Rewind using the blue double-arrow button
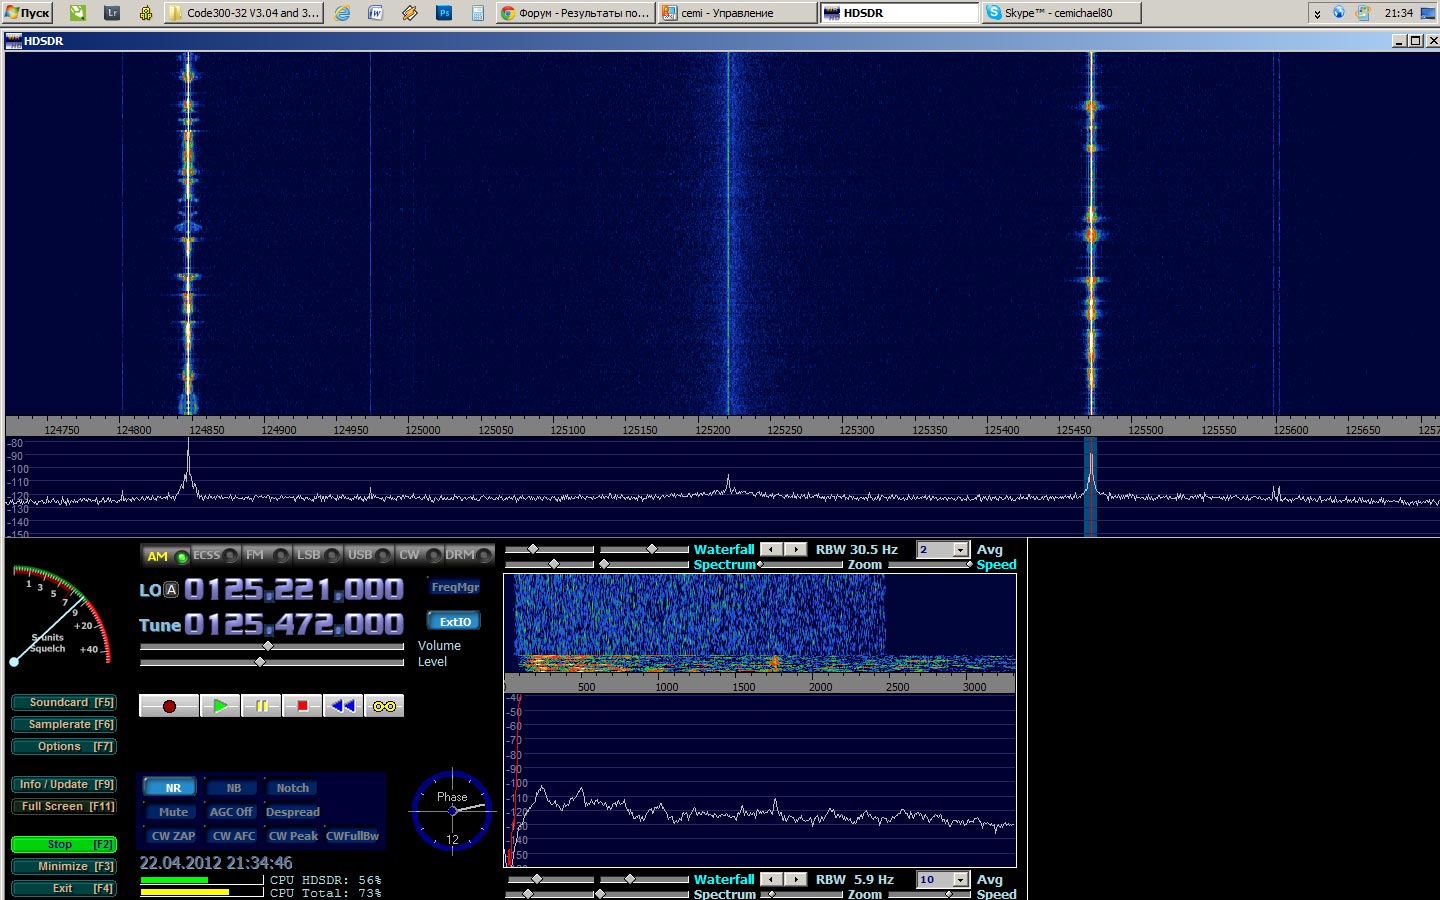 pyautogui.click(x=343, y=706)
